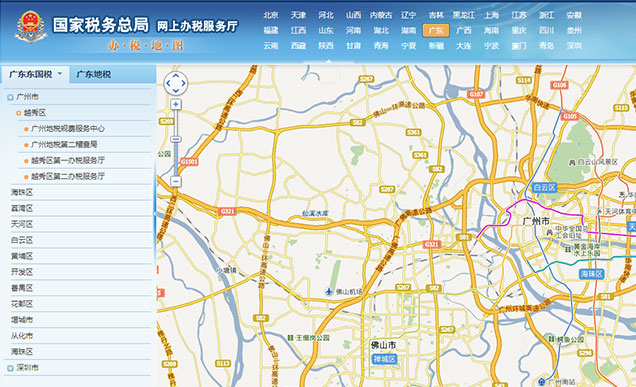Switch to the 广东地税 tab
Image resolution: width=636 pixels, height=387 pixels.
(94, 74)
